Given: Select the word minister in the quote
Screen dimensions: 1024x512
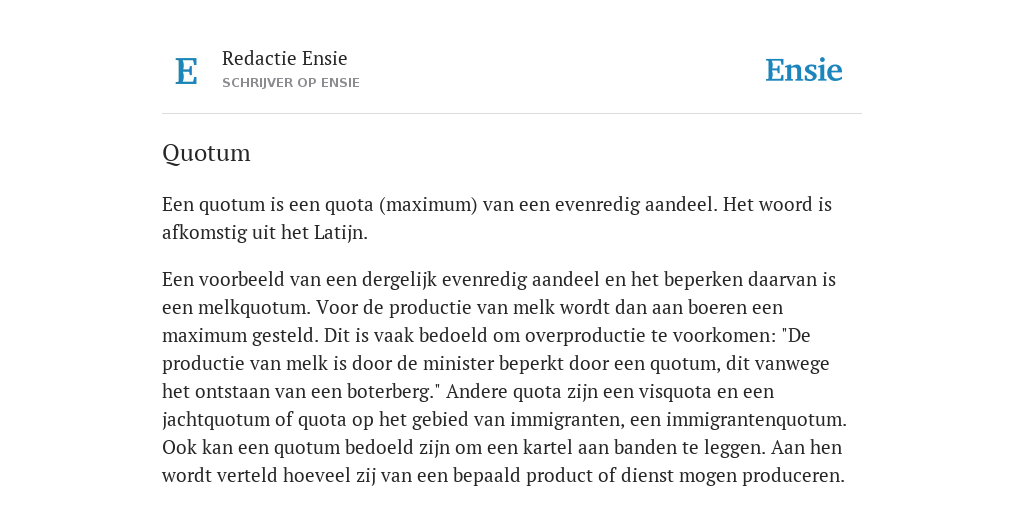Looking at the screenshot, I should (452, 363).
